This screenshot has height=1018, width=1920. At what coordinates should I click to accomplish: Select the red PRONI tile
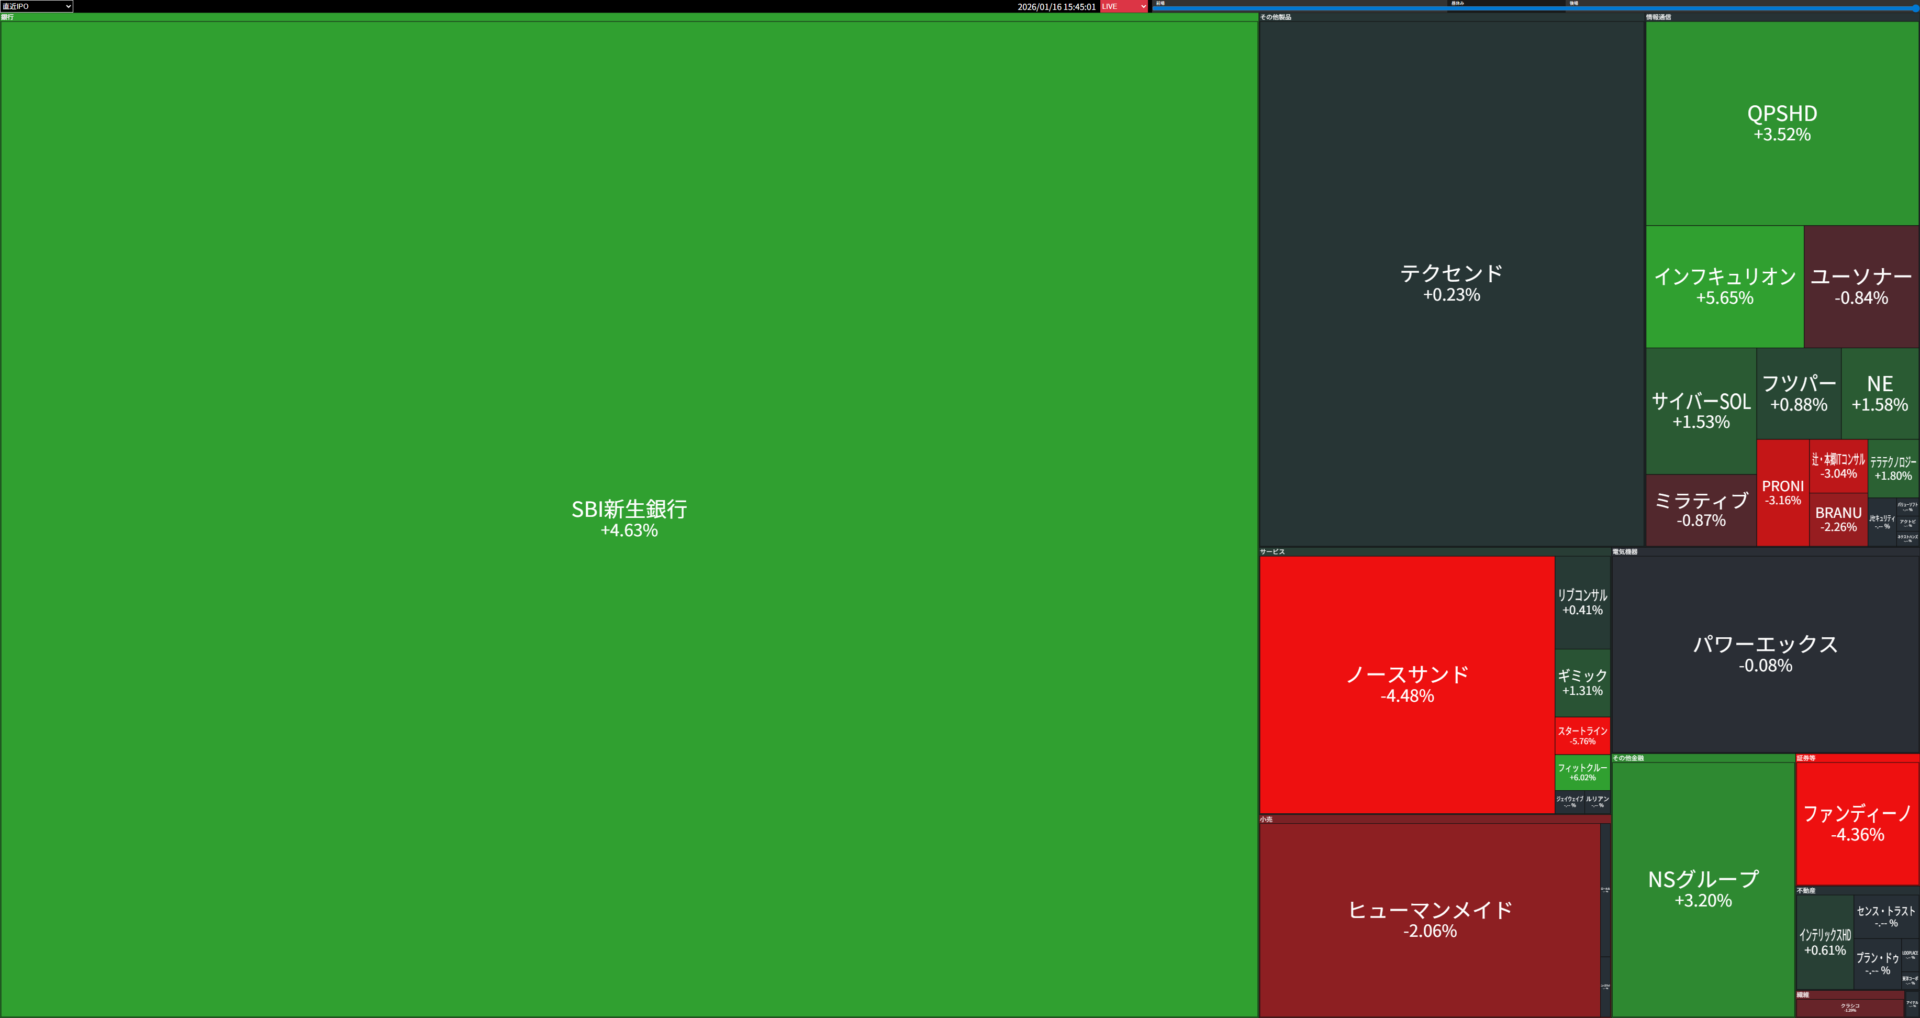tap(1782, 492)
